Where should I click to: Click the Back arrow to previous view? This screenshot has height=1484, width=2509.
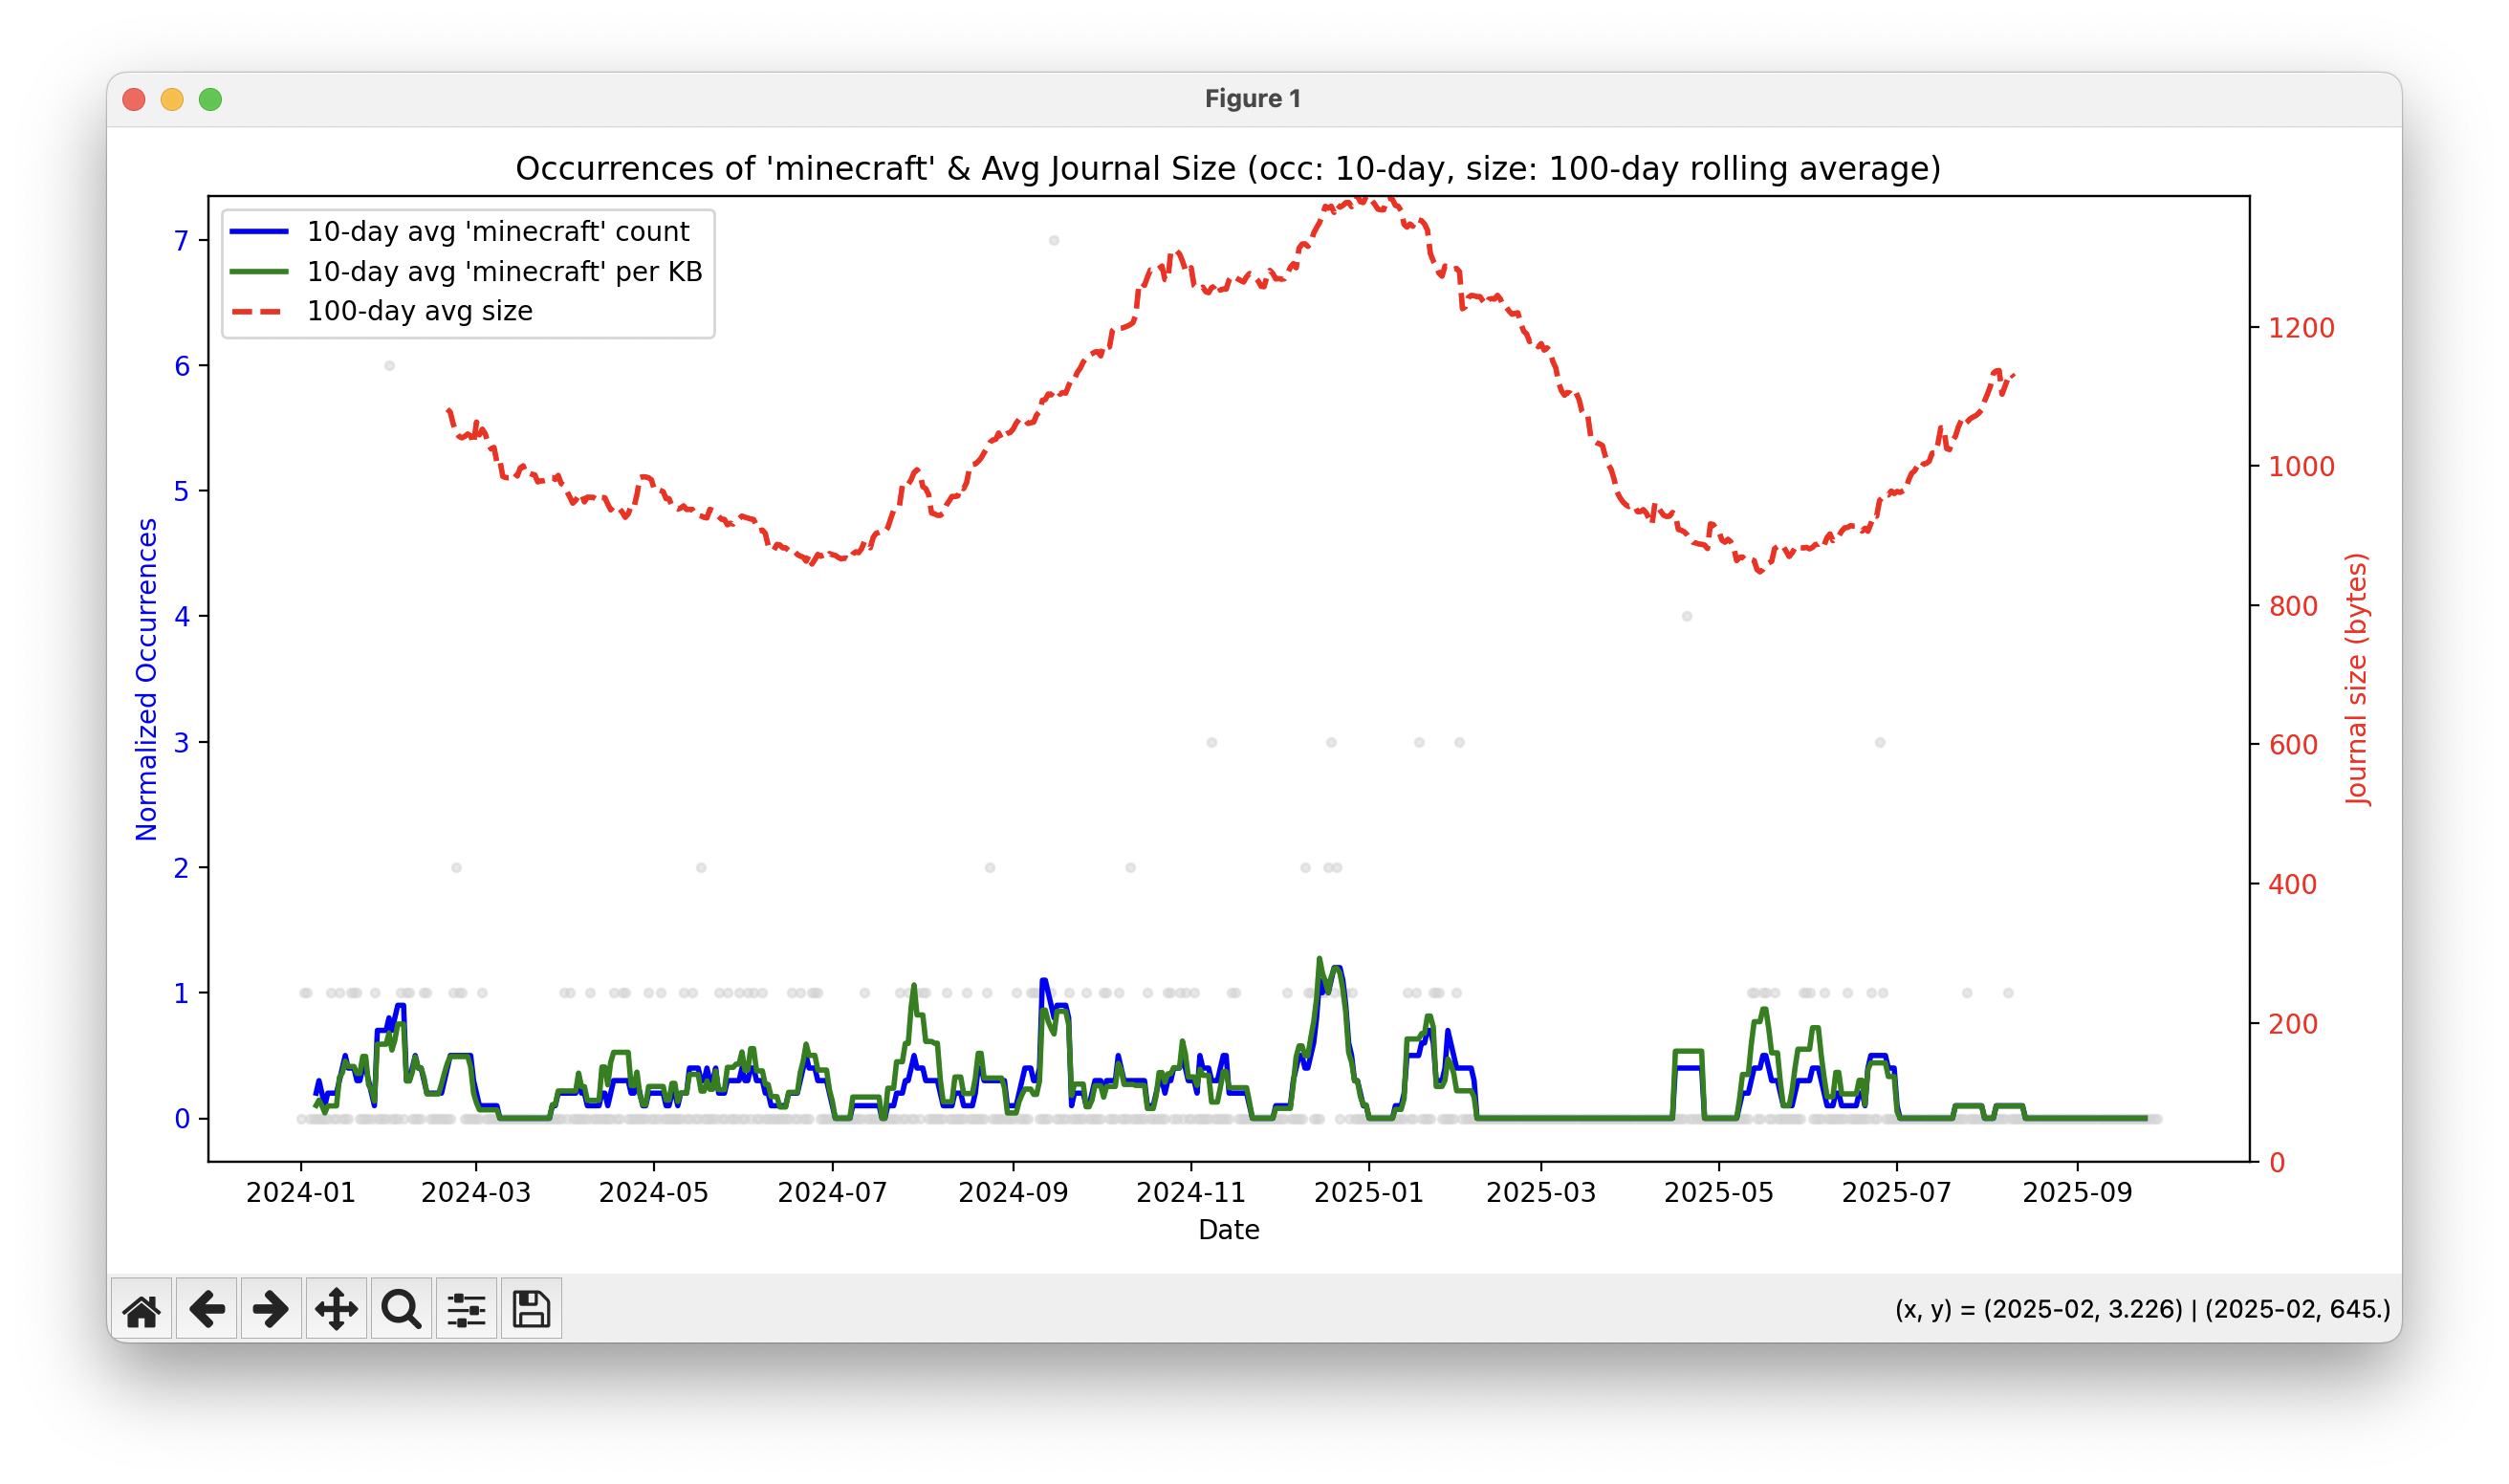tap(206, 1309)
